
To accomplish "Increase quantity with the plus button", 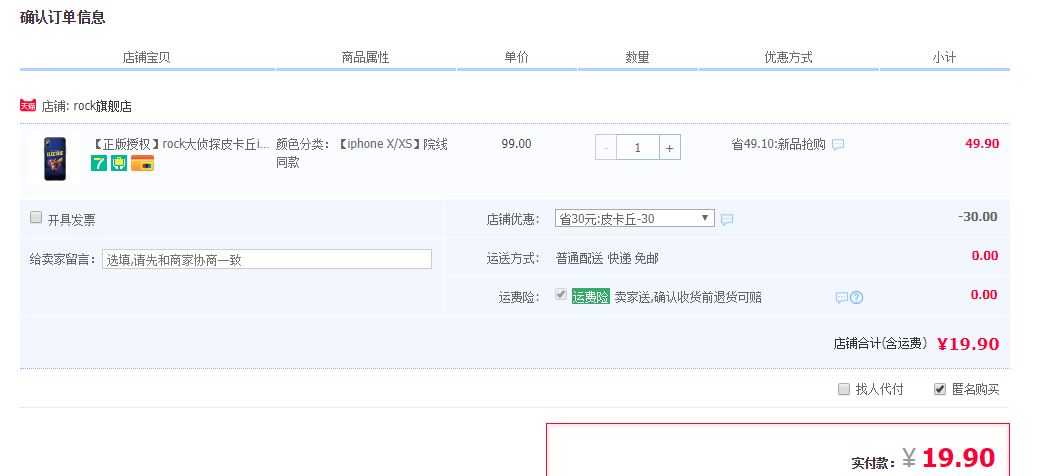I will coord(669,147).
